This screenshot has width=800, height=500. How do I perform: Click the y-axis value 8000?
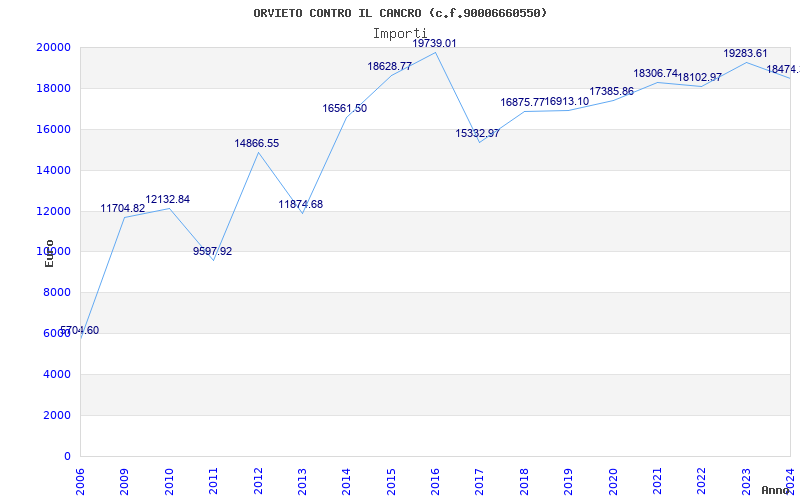[x=57, y=292]
